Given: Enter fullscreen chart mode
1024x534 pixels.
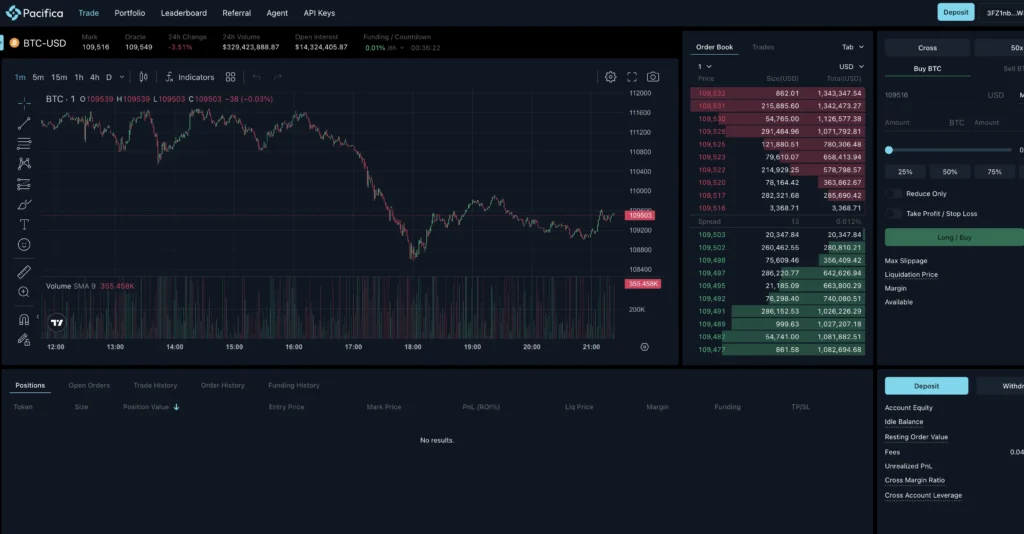Looking at the screenshot, I should [632, 77].
